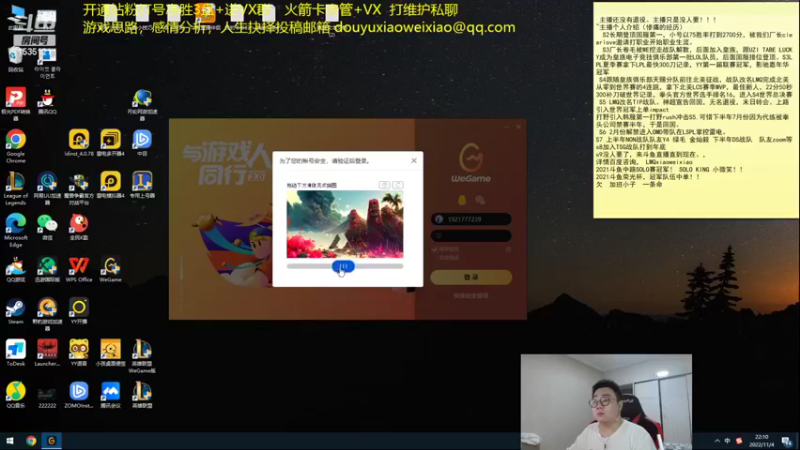Open the Windows Start menu
The image size is (800, 450).
[x=10, y=441]
